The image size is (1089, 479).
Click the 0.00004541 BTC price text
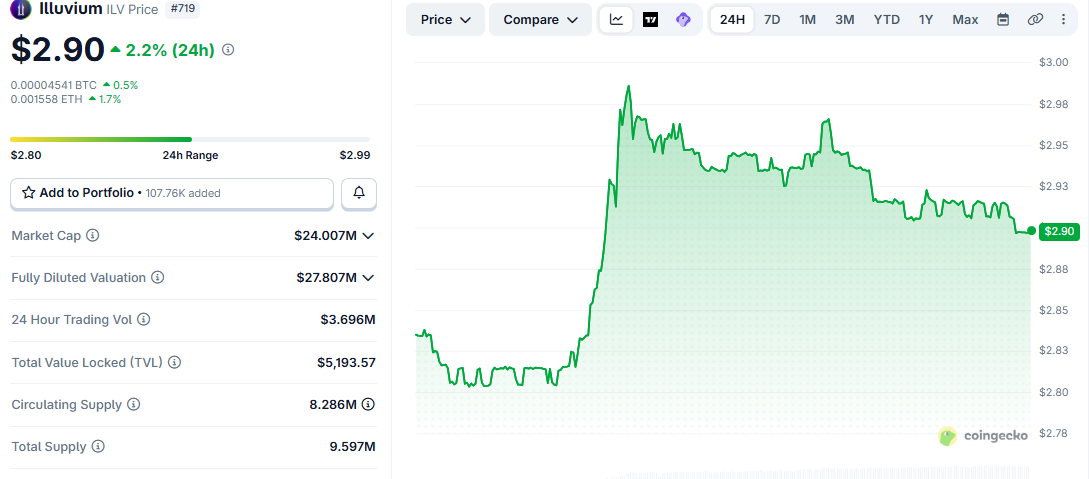[x=53, y=85]
